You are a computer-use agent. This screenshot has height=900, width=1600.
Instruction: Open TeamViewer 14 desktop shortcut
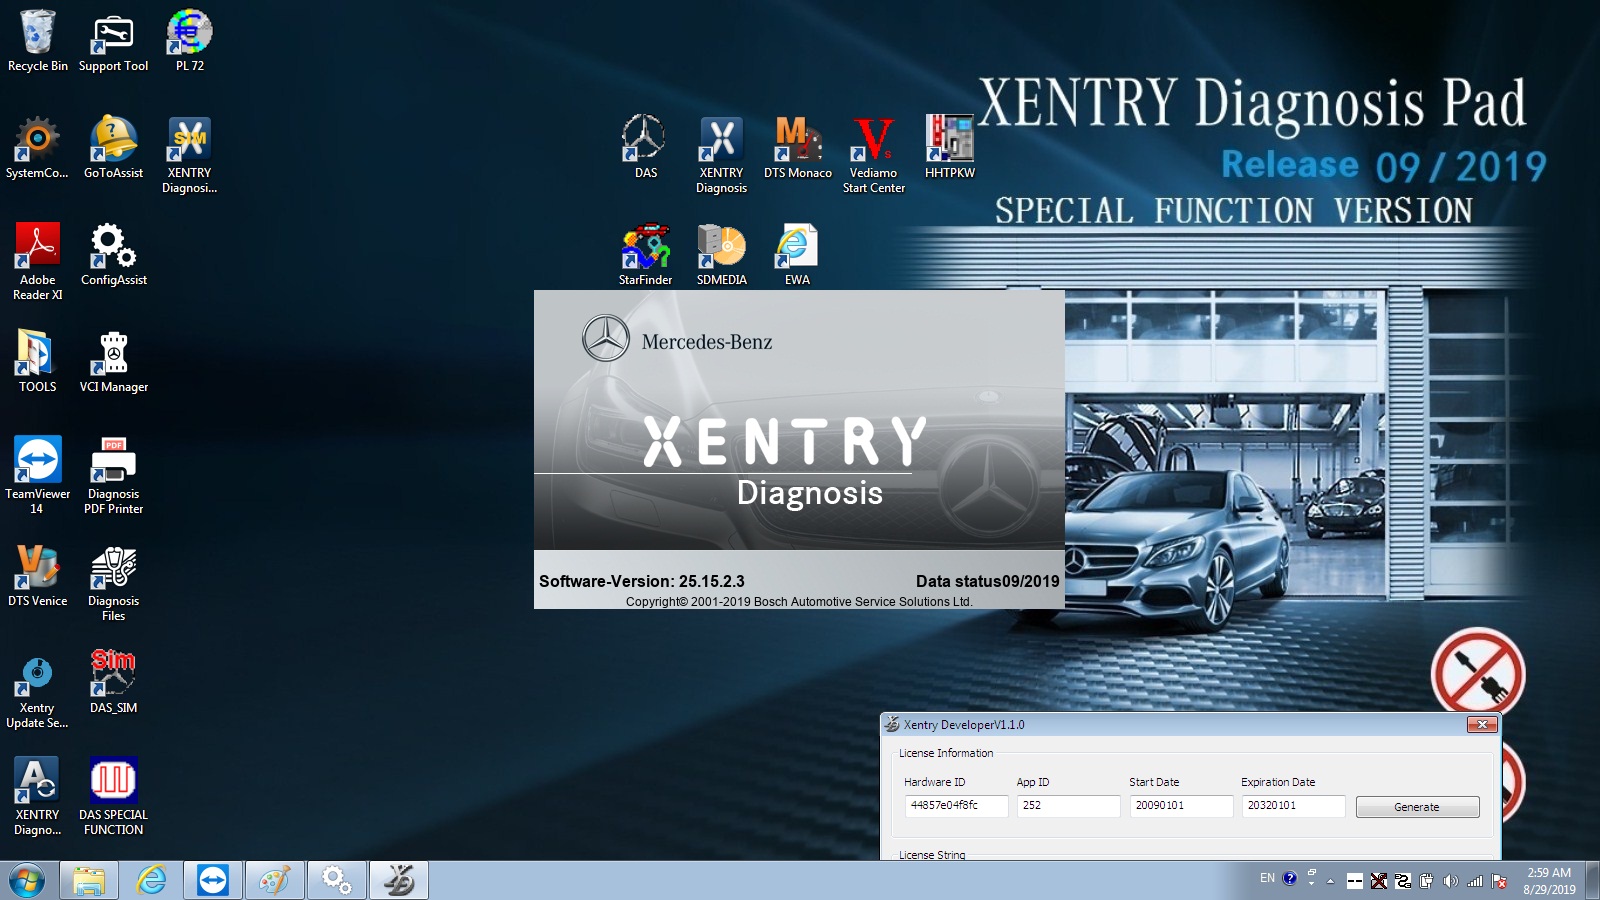[37, 476]
